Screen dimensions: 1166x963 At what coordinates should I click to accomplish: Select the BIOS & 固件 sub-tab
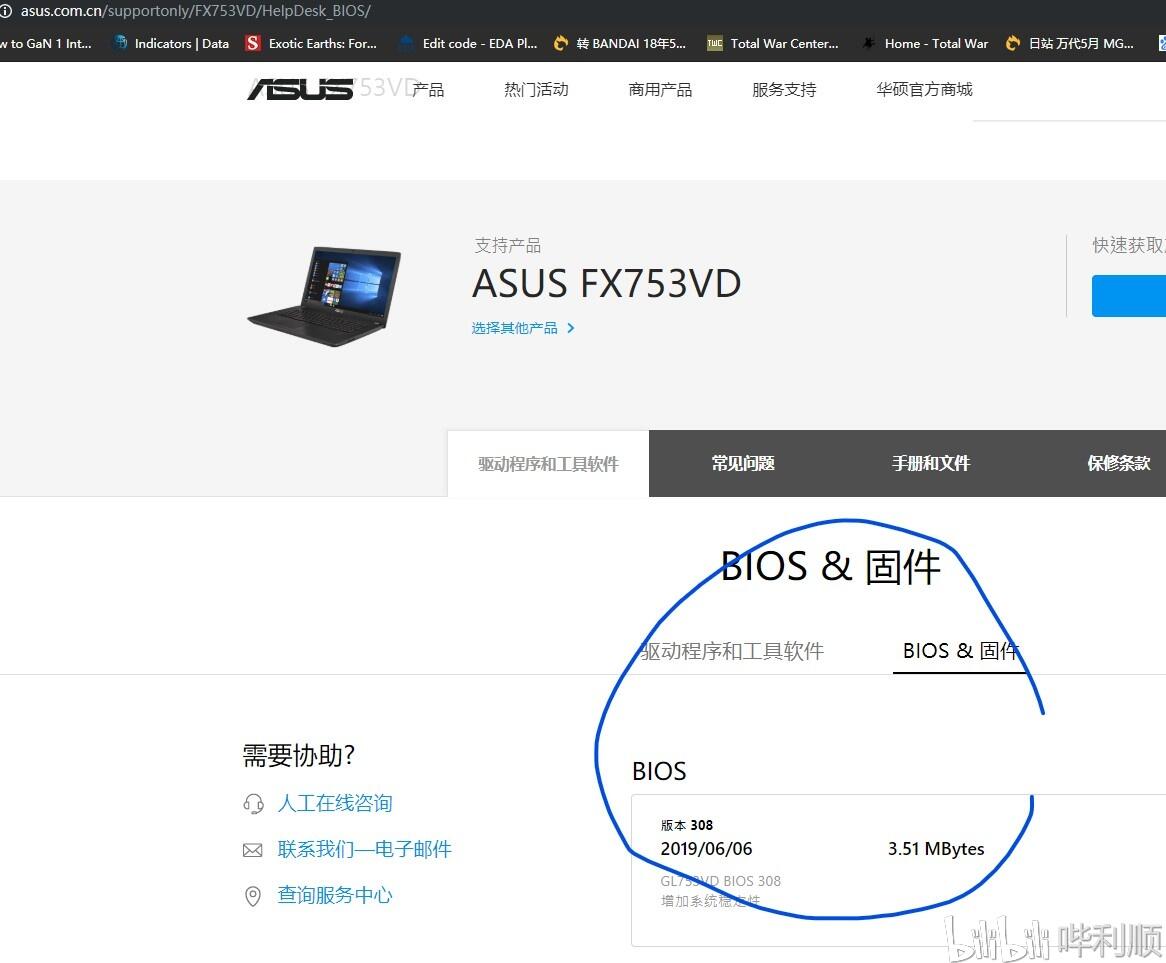[x=960, y=651]
